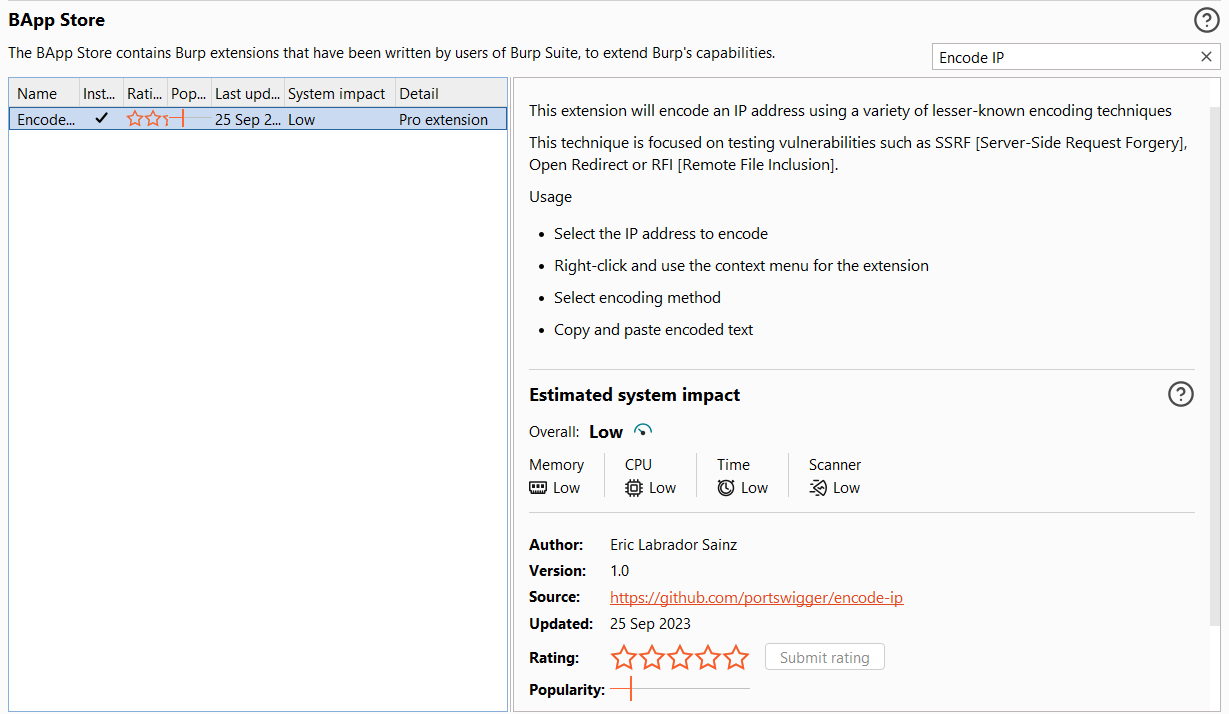Click the popularity bar in the Encode row

coord(189,119)
